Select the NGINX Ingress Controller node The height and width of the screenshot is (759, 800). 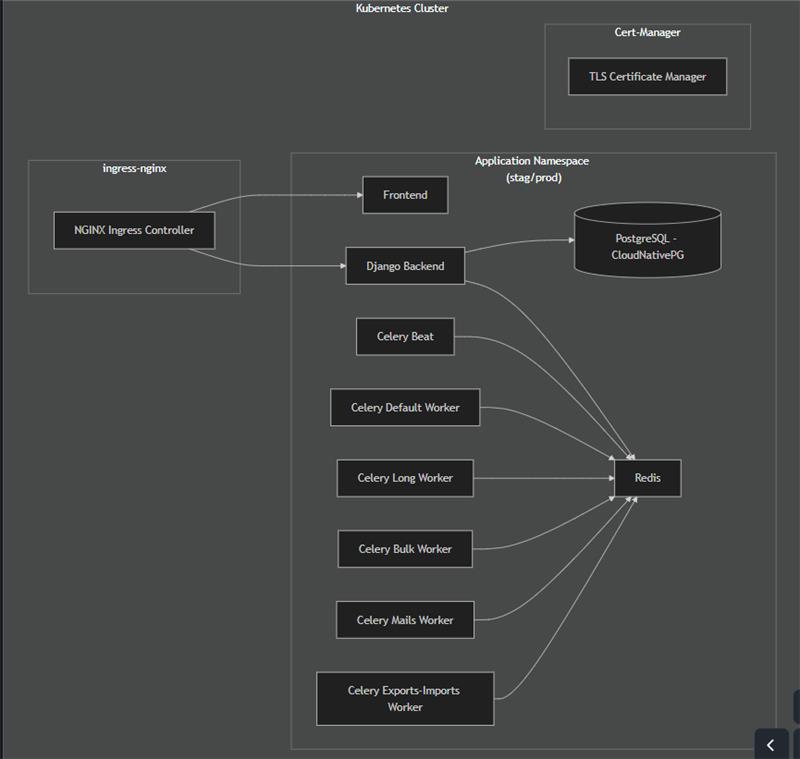point(134,230)
